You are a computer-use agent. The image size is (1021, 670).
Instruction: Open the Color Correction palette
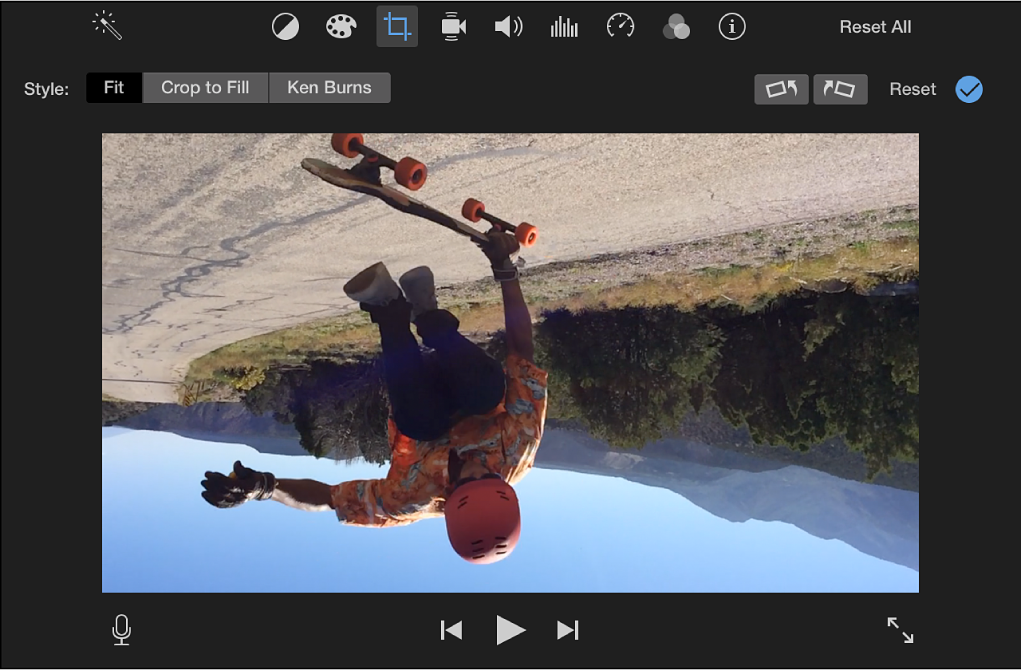pos(341,27)
